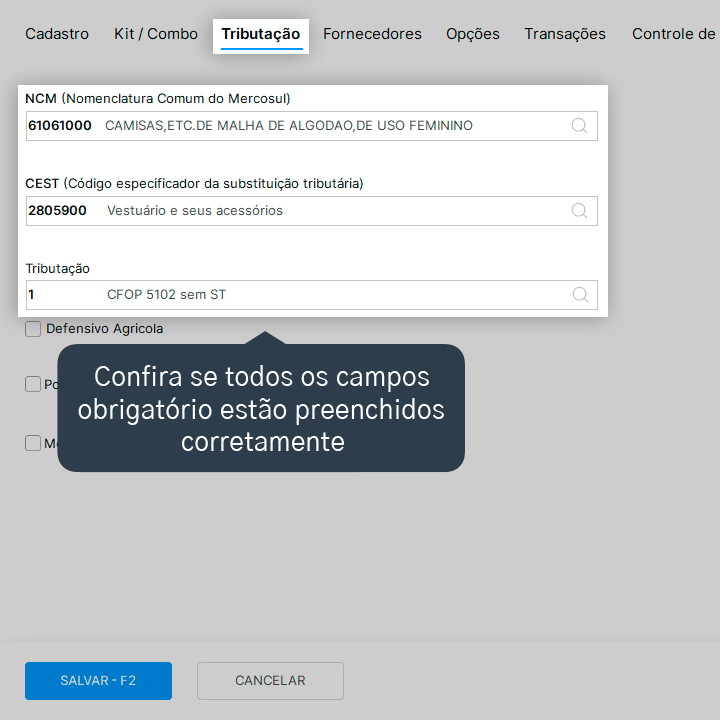Go to the Fornecedores tab
720x720 pixels.
(x=372, y=34)
